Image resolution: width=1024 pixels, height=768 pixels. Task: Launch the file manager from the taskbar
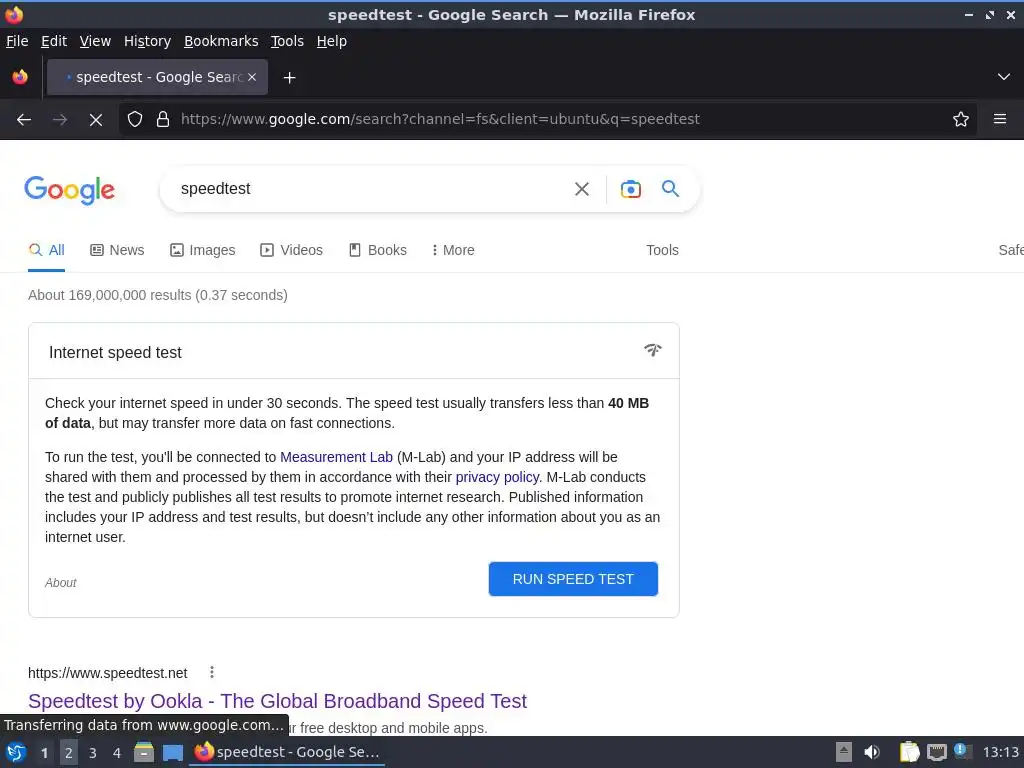click(x=144, y=752)
